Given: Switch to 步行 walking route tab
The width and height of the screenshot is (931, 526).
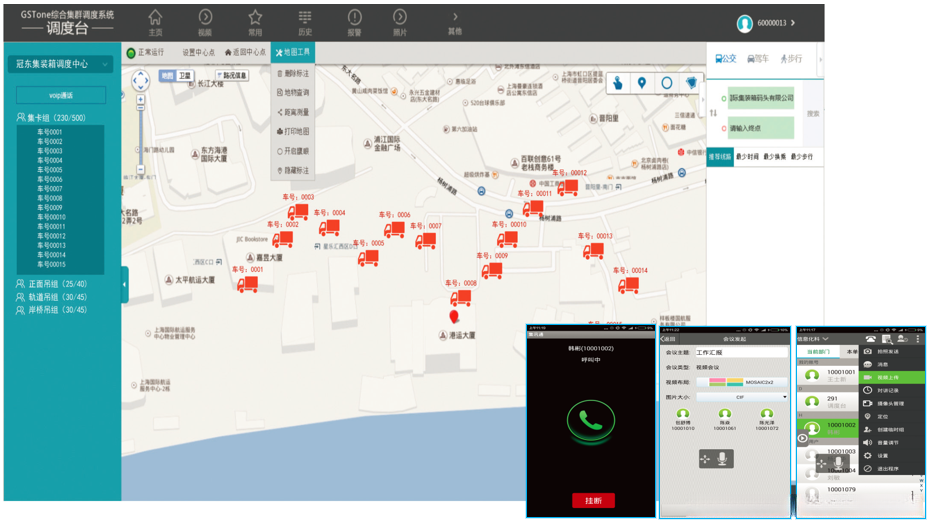Looking at the screenshot, I should (791, 59).
